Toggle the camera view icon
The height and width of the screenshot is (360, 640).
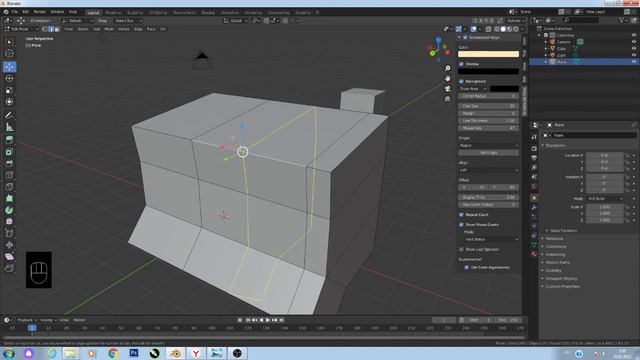(x=448, y=89)
